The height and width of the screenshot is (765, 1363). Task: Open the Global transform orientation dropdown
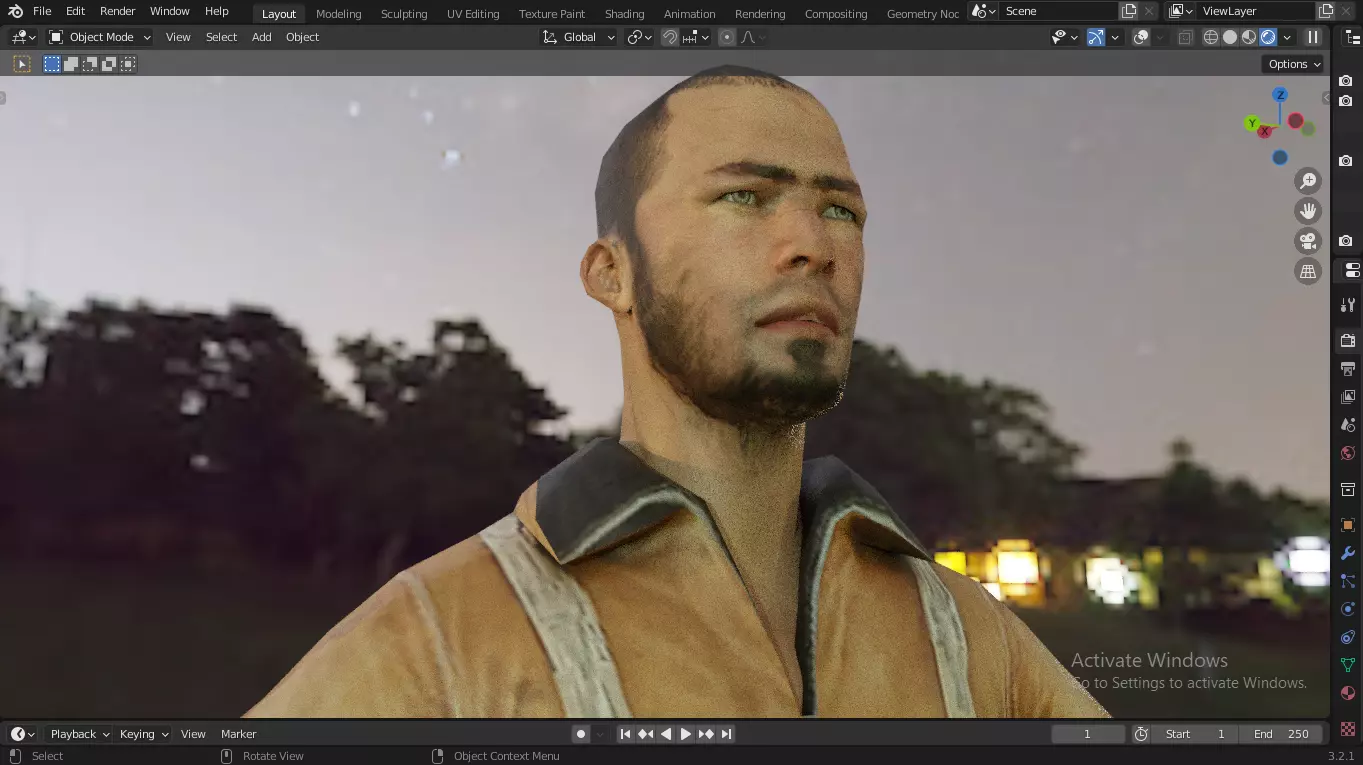pyautogui.click(x=579, y=37)
